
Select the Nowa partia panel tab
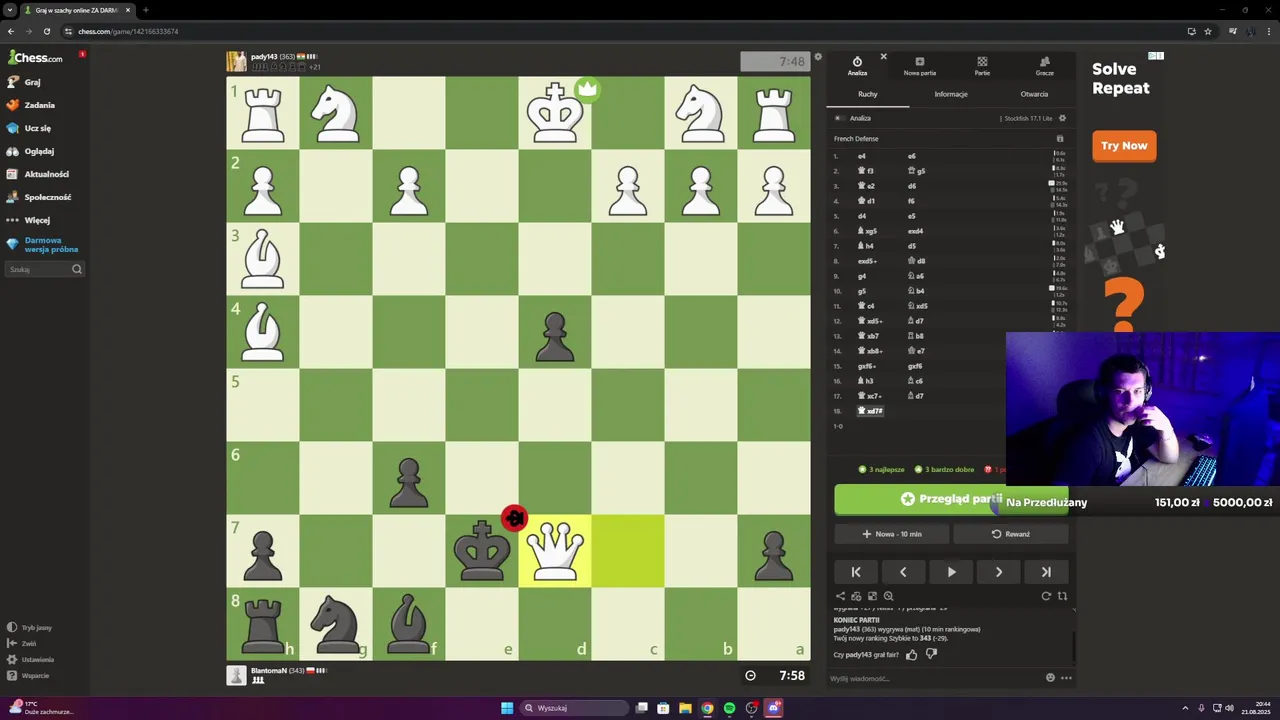coord(920,66)
